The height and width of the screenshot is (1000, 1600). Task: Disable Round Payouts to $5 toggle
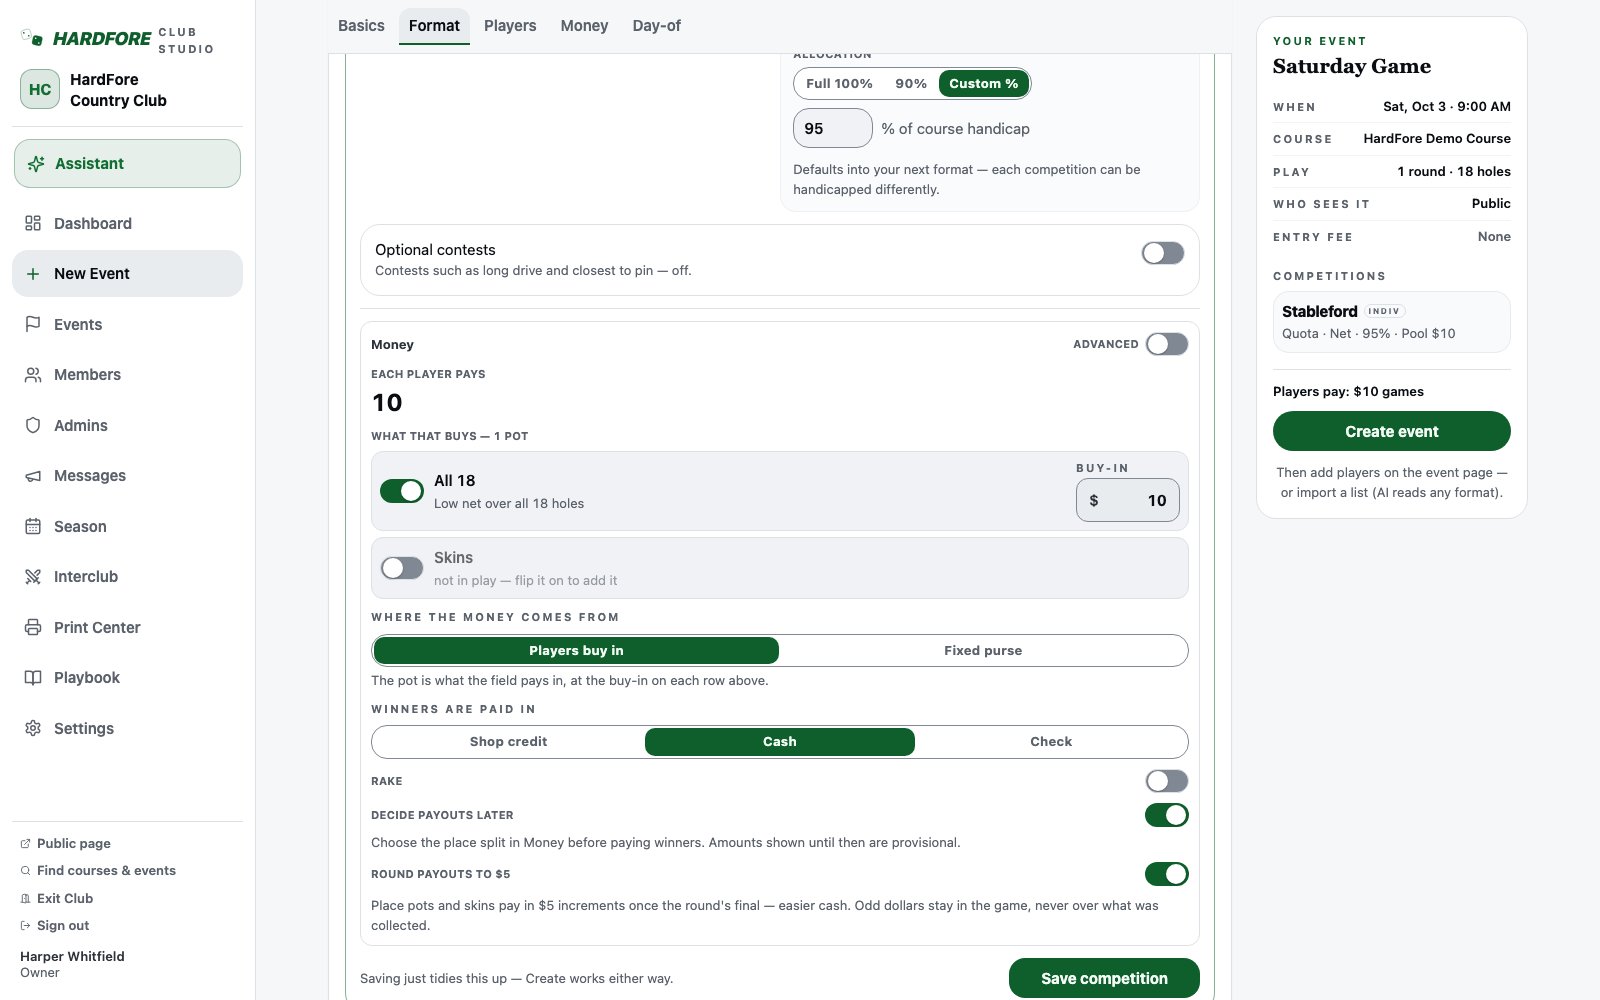[1167, 874]
